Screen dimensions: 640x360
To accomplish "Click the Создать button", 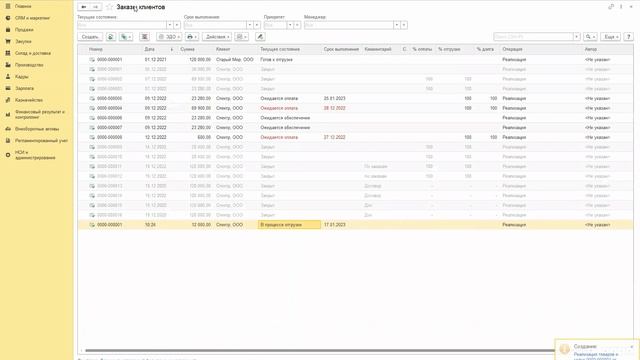I will tap(90, 37).
